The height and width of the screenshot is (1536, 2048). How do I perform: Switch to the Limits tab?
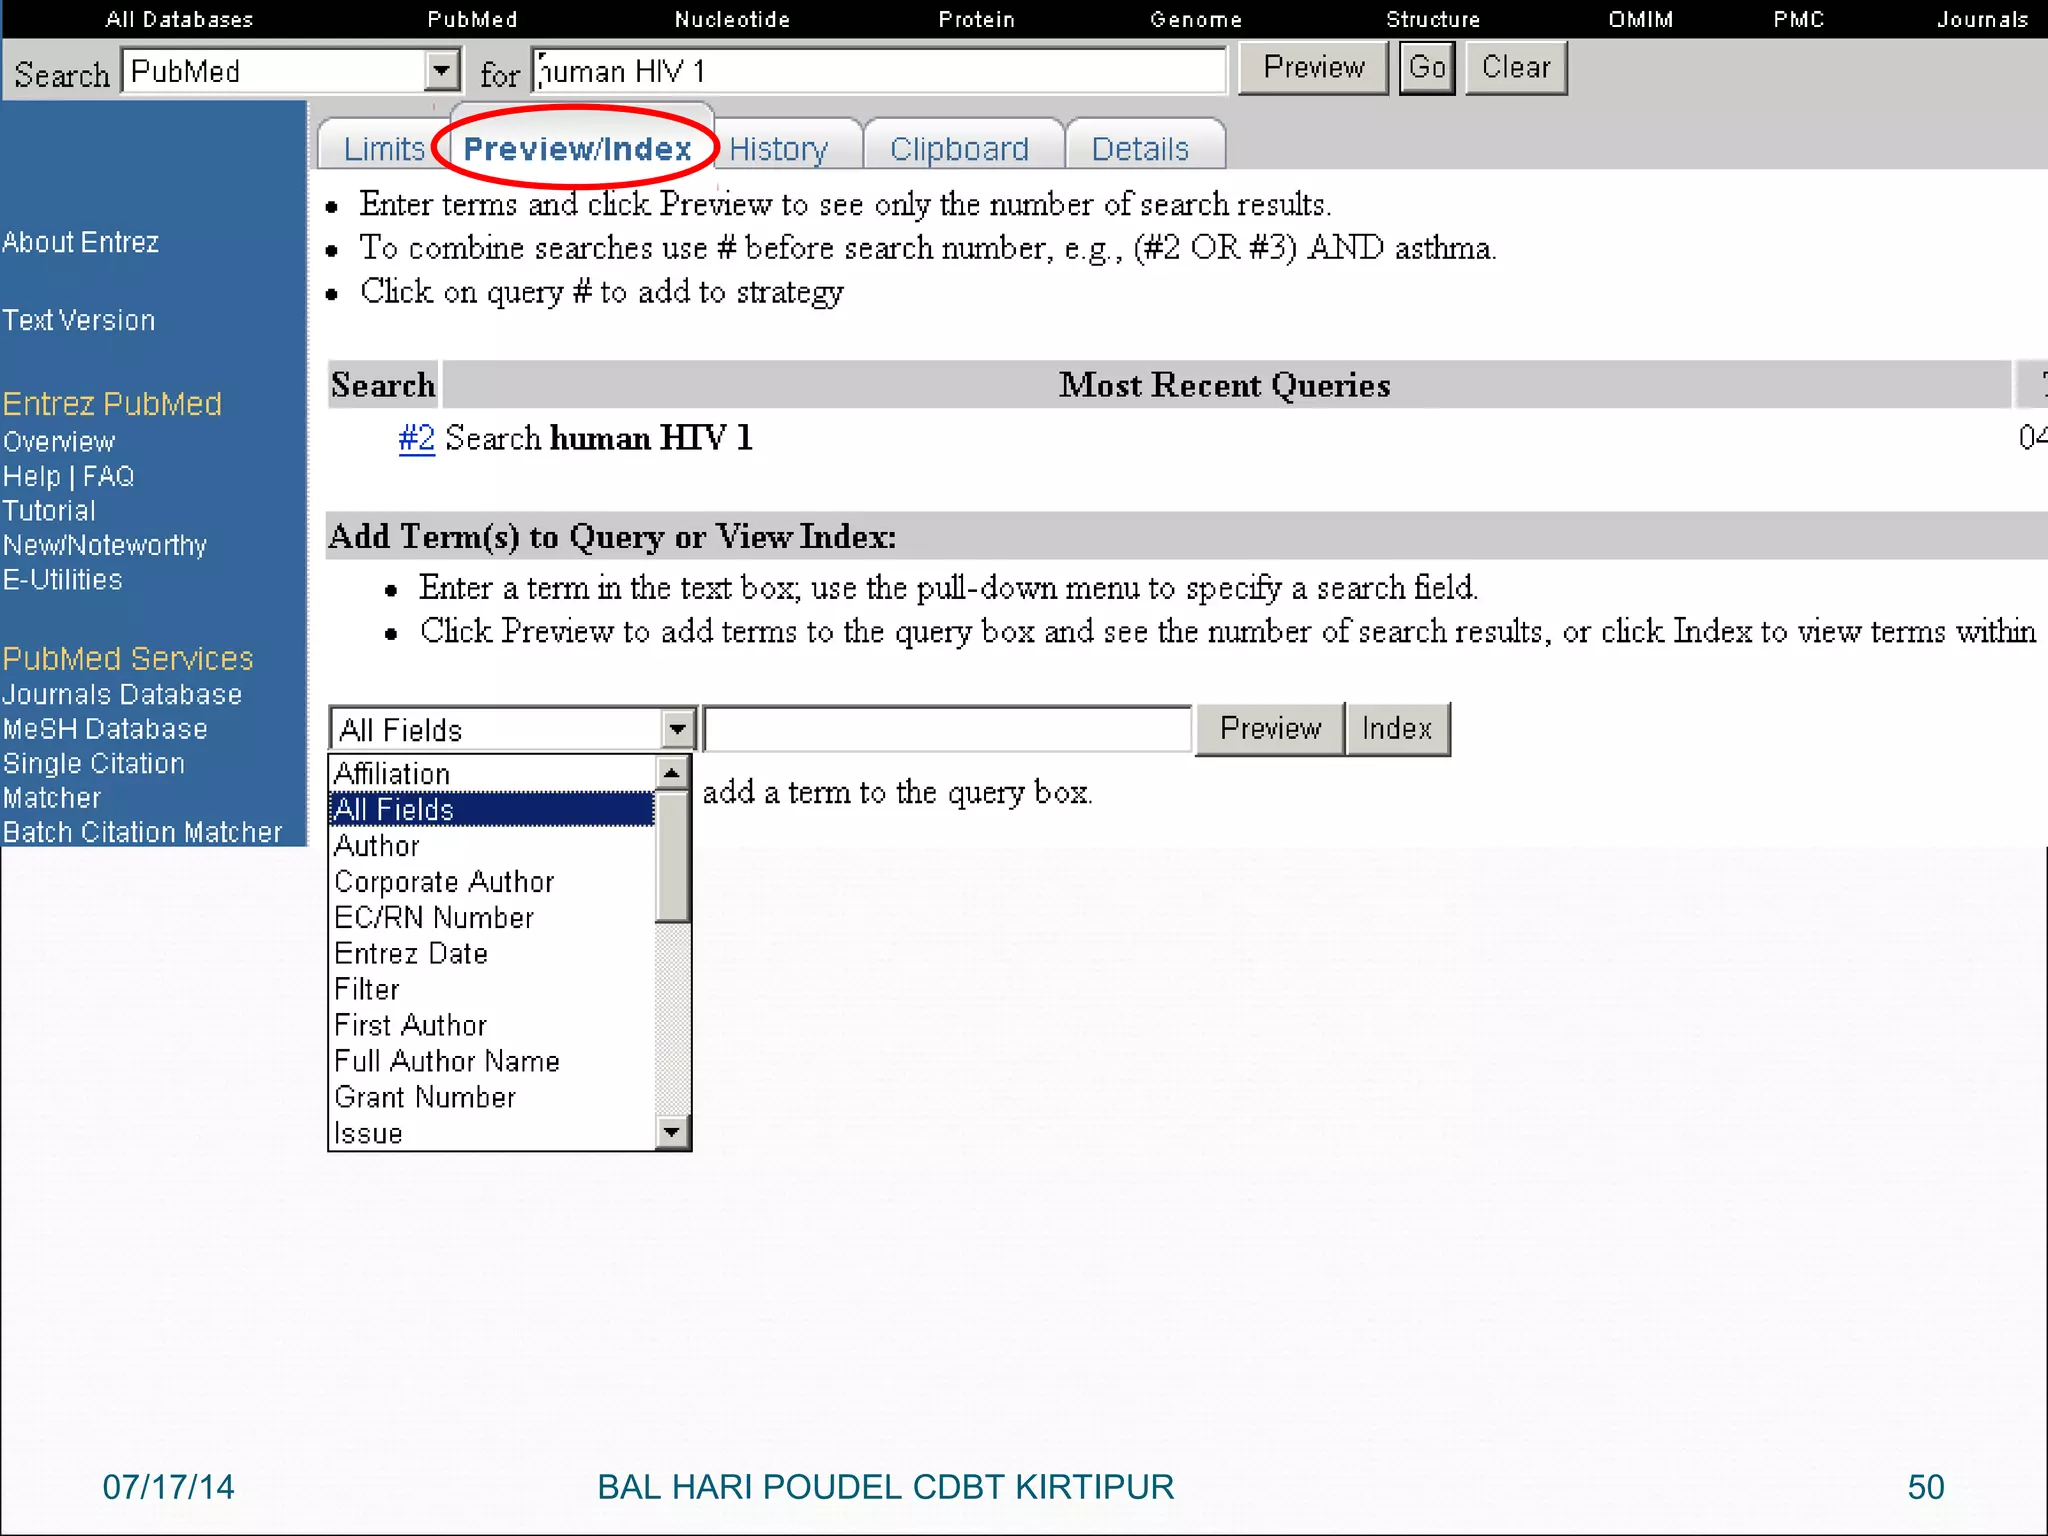pyautogui.click(x=383, y=149)
